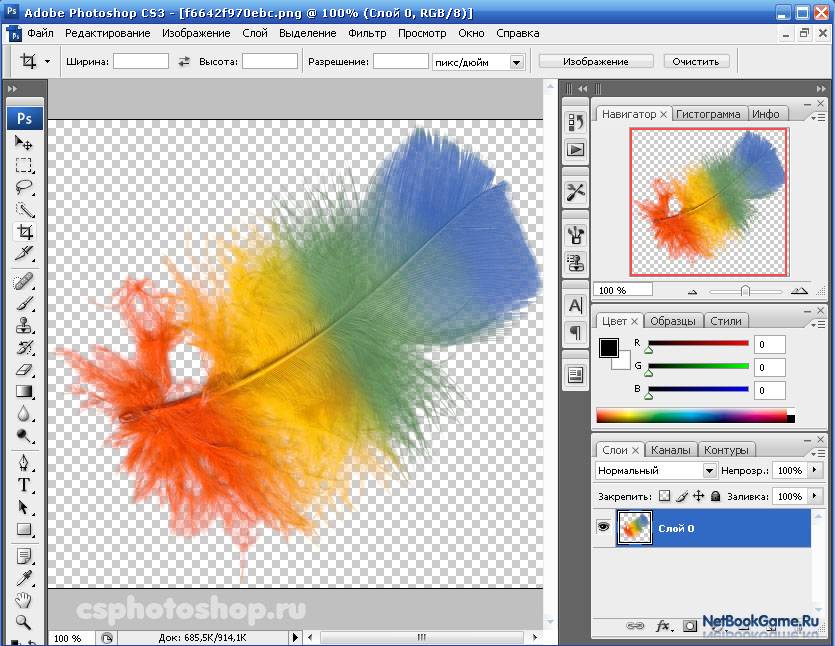This screenshot has height=646, width=835.
Task: Choose the Eraser tool
Action: coord(24,369)
